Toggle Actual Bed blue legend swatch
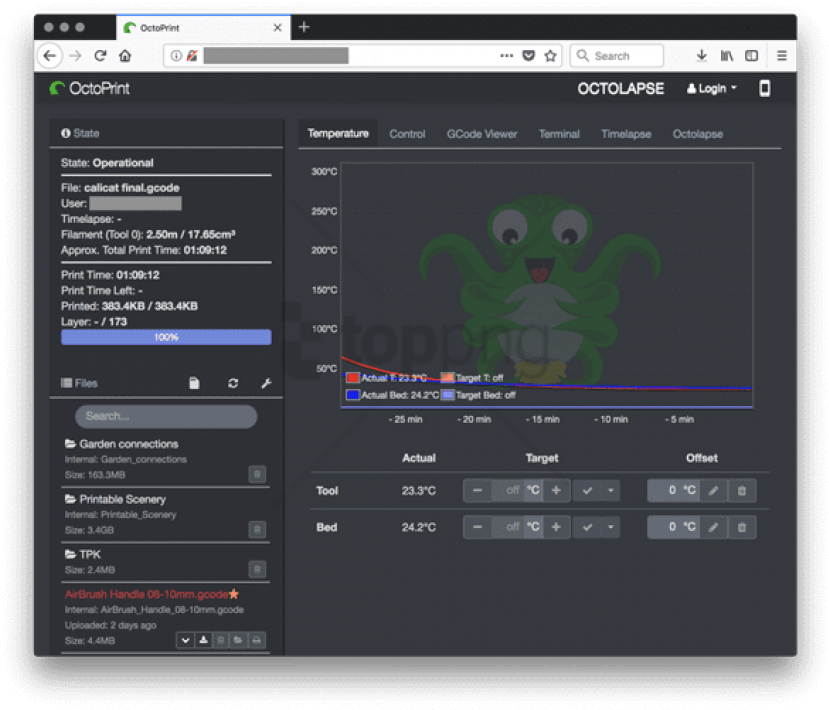The width and height of the screenshot is (829, 710). coord(353,395)
